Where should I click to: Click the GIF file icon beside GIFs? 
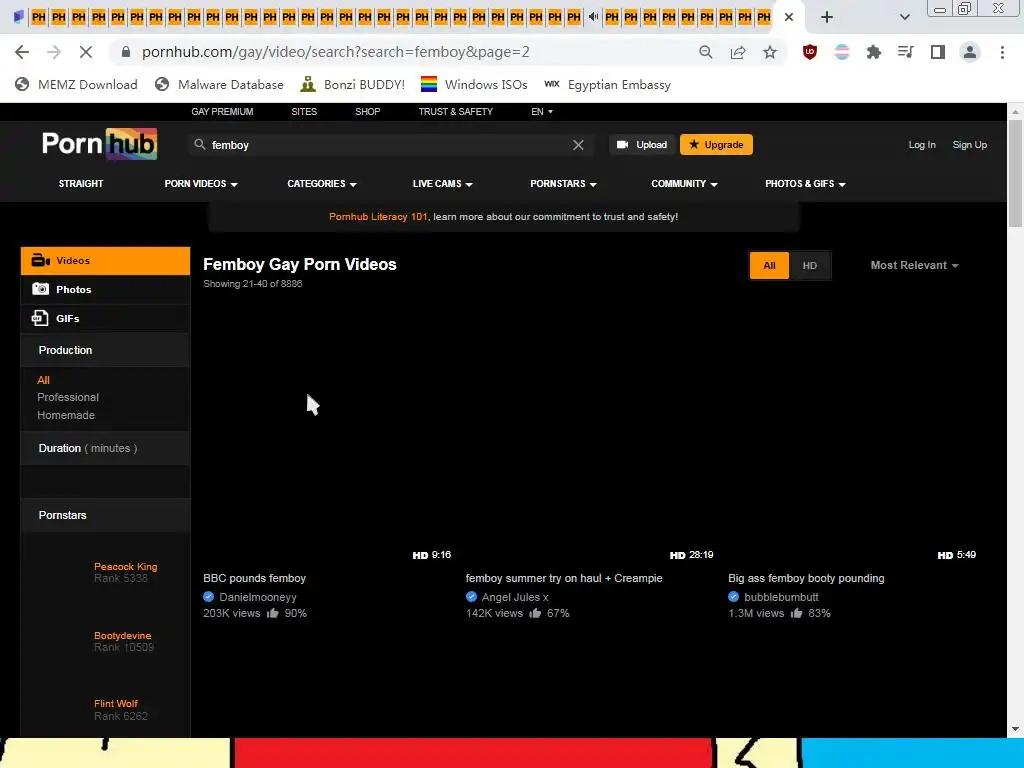coord(40,318)
